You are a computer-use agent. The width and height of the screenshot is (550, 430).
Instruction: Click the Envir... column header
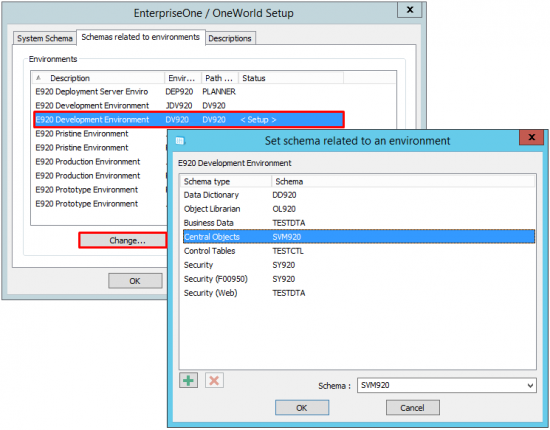183,78
